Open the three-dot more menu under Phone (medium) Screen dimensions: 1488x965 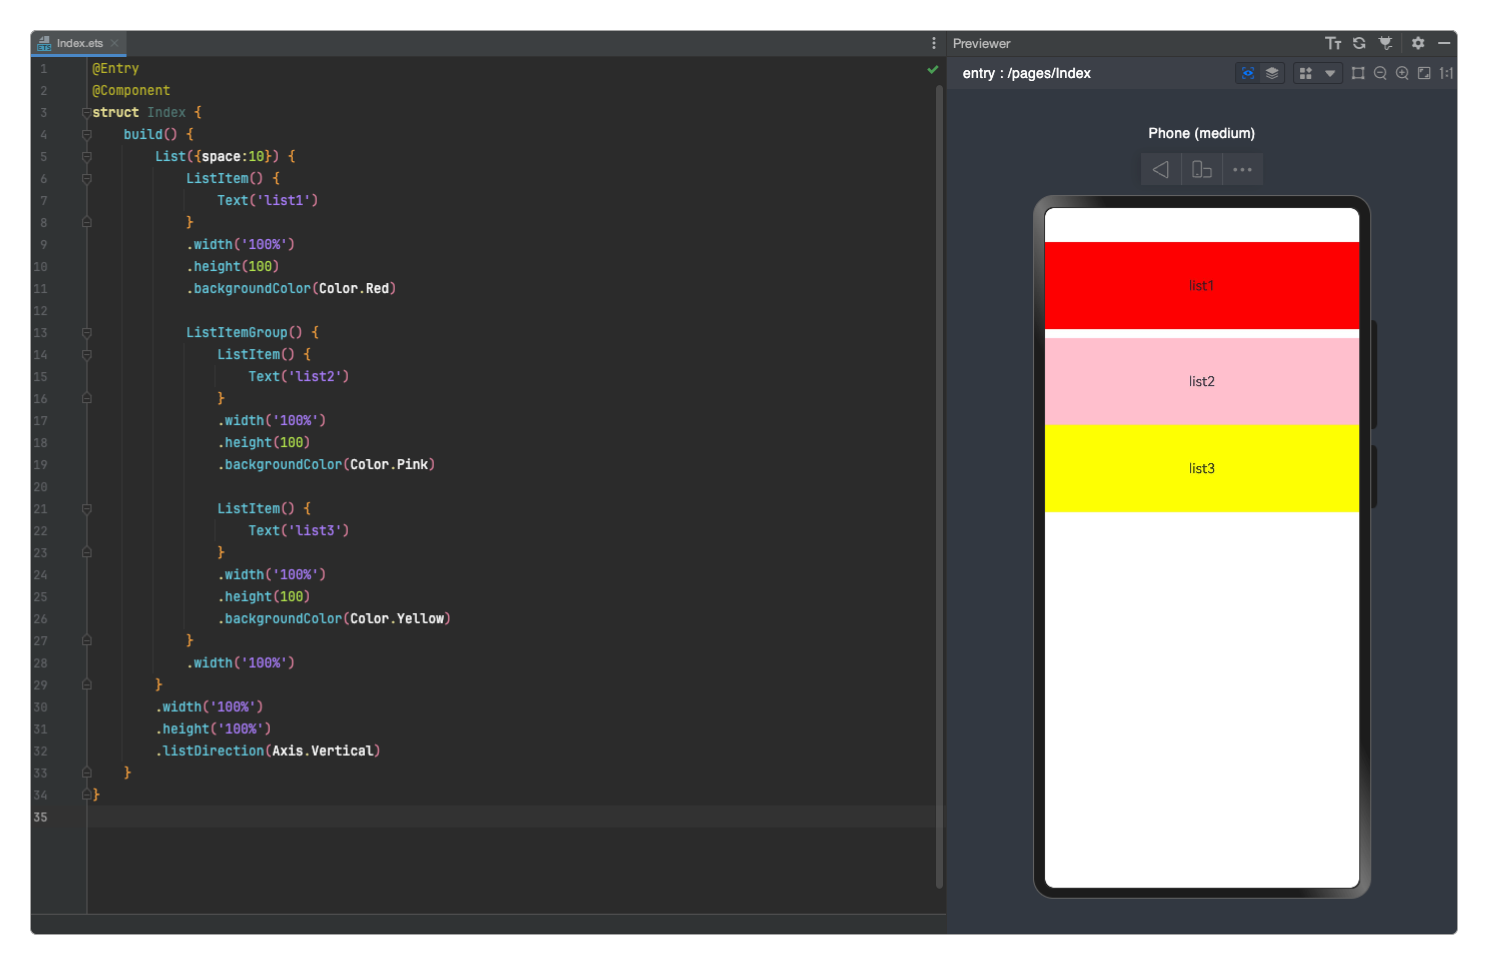(1243, 170)
